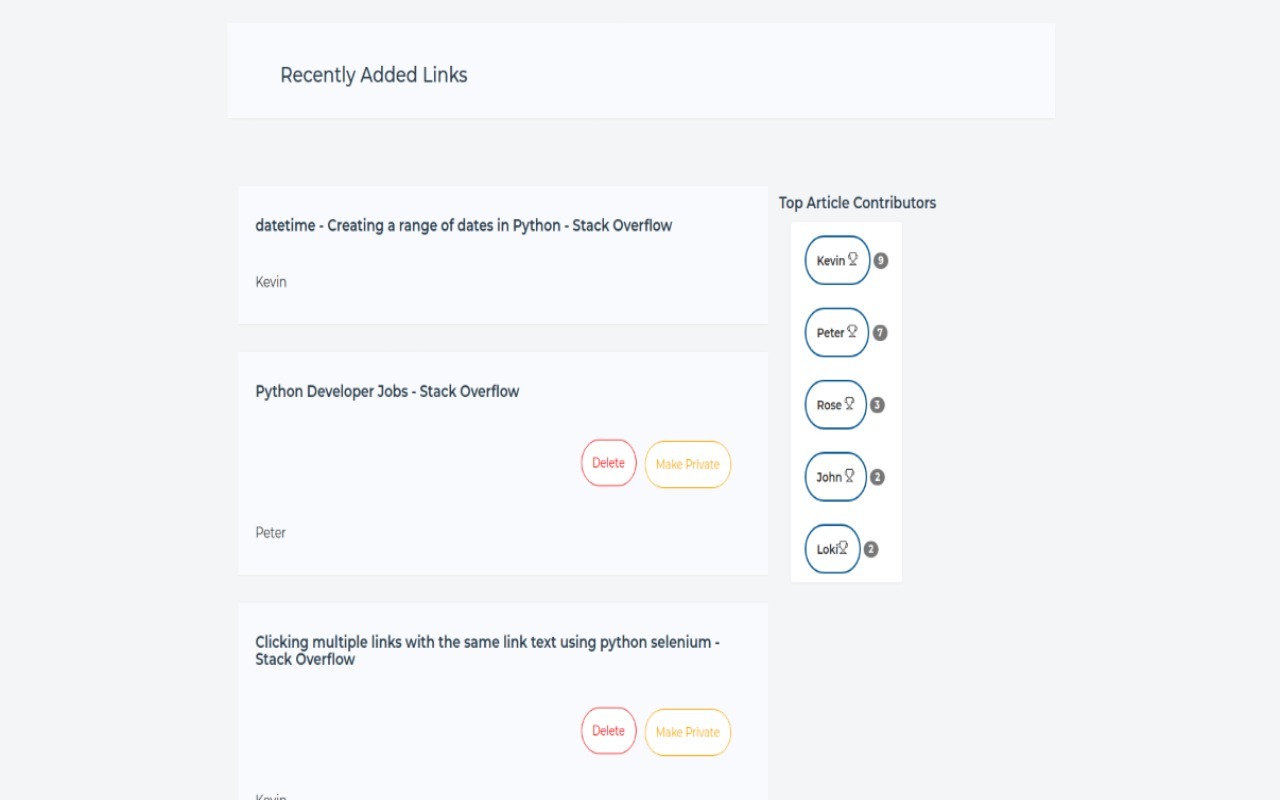The width and height of the screenshot is (1280, 800).
Task: Select the John contributor pill
Action: (835, 477)
